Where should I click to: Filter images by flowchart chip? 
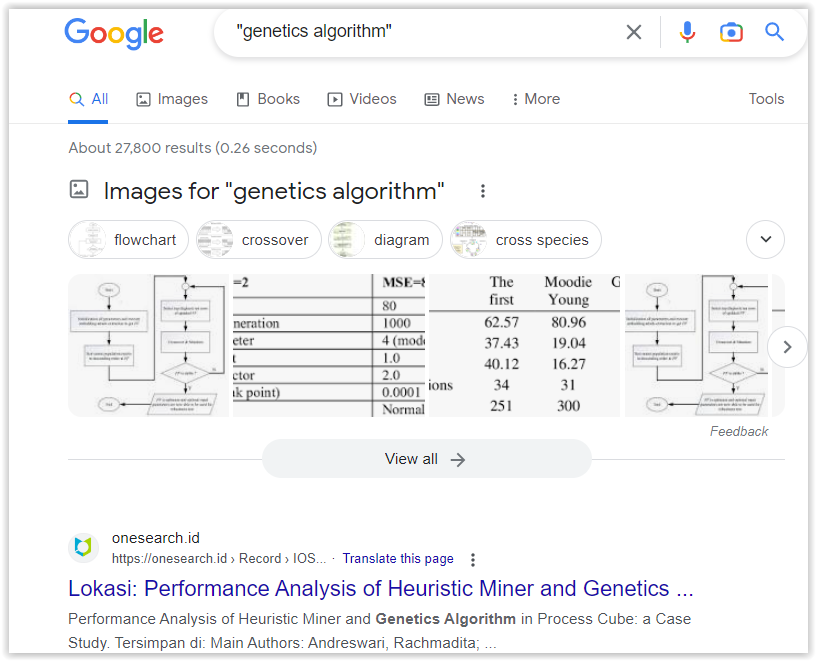coord(129,239)
